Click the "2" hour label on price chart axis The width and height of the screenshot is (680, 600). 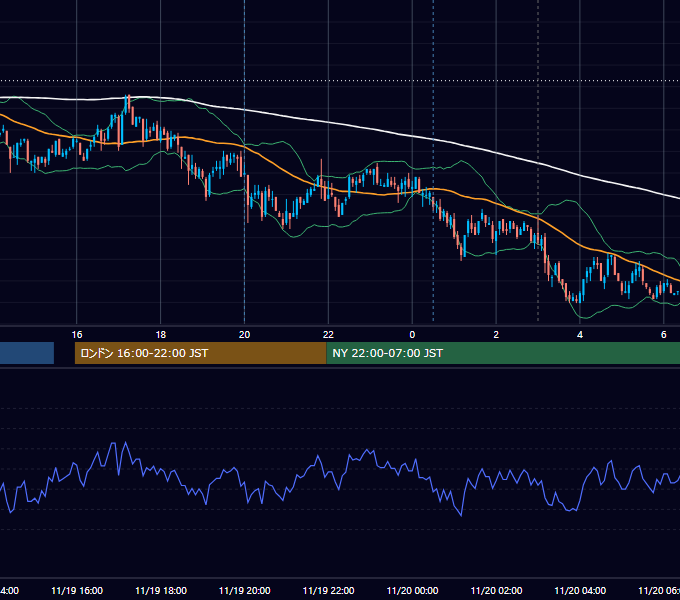click(496, 334)
